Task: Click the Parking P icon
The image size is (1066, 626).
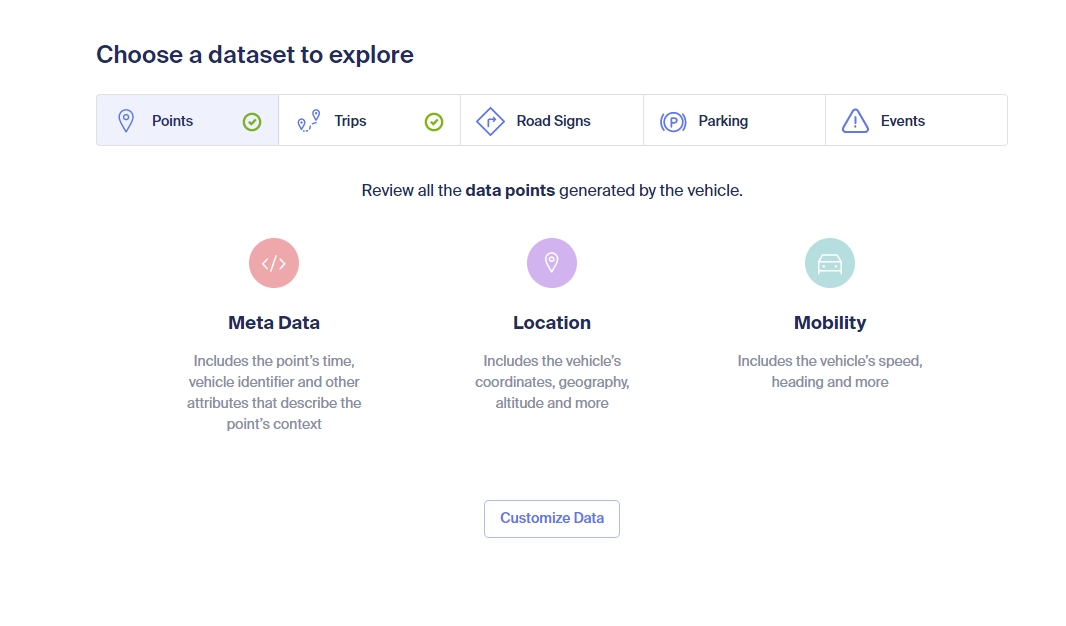Action: point(673,122)
